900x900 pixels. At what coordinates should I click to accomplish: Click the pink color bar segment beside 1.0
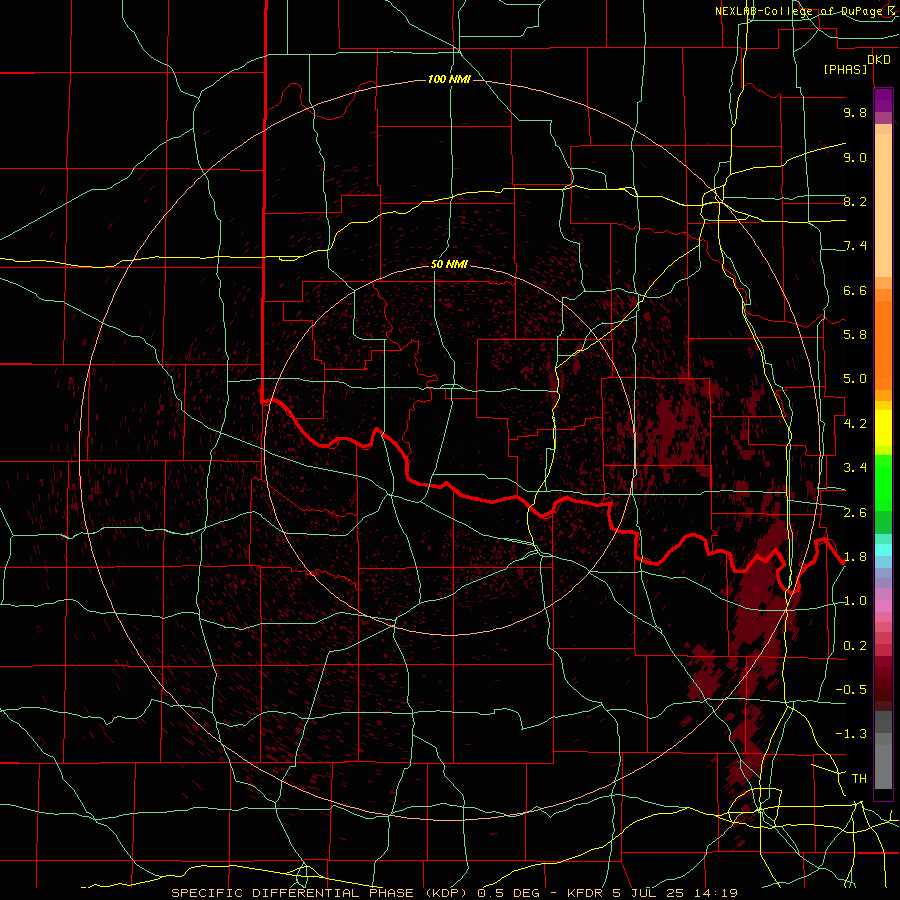point(883,606)
